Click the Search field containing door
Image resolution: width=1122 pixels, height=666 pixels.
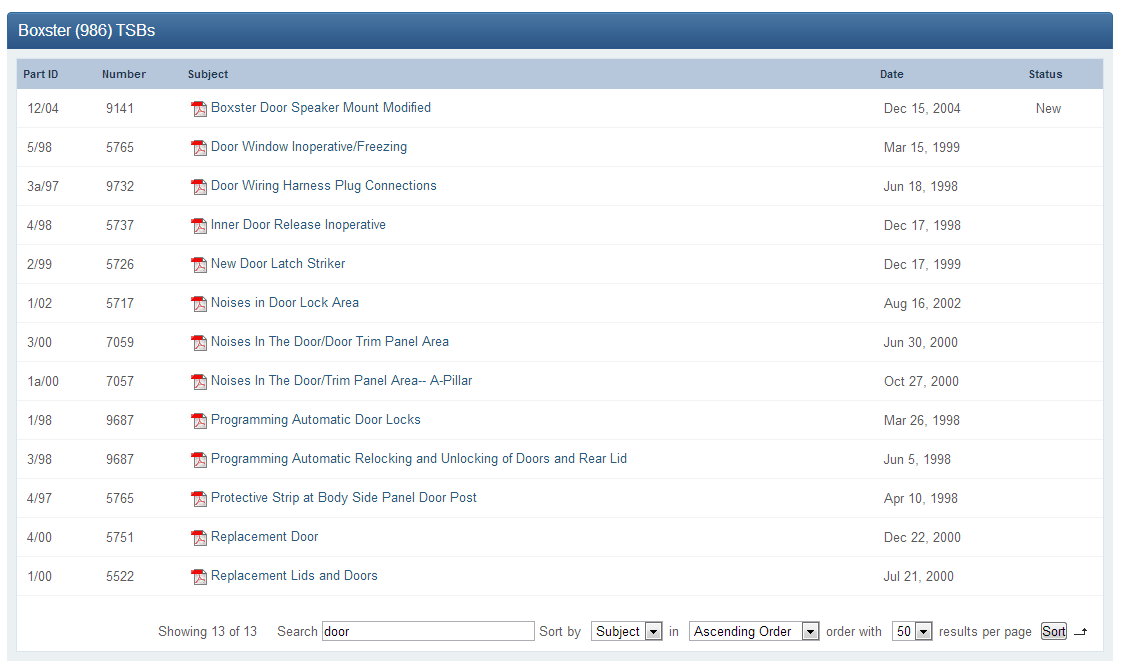(x=428, y=631)
